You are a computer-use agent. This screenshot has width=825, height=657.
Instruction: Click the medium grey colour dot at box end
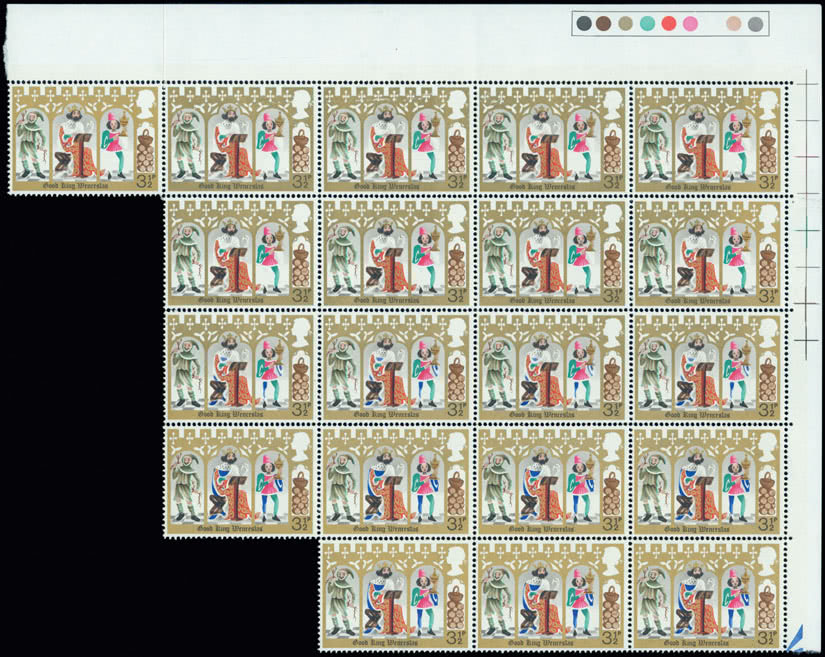(x=756, y=24)
